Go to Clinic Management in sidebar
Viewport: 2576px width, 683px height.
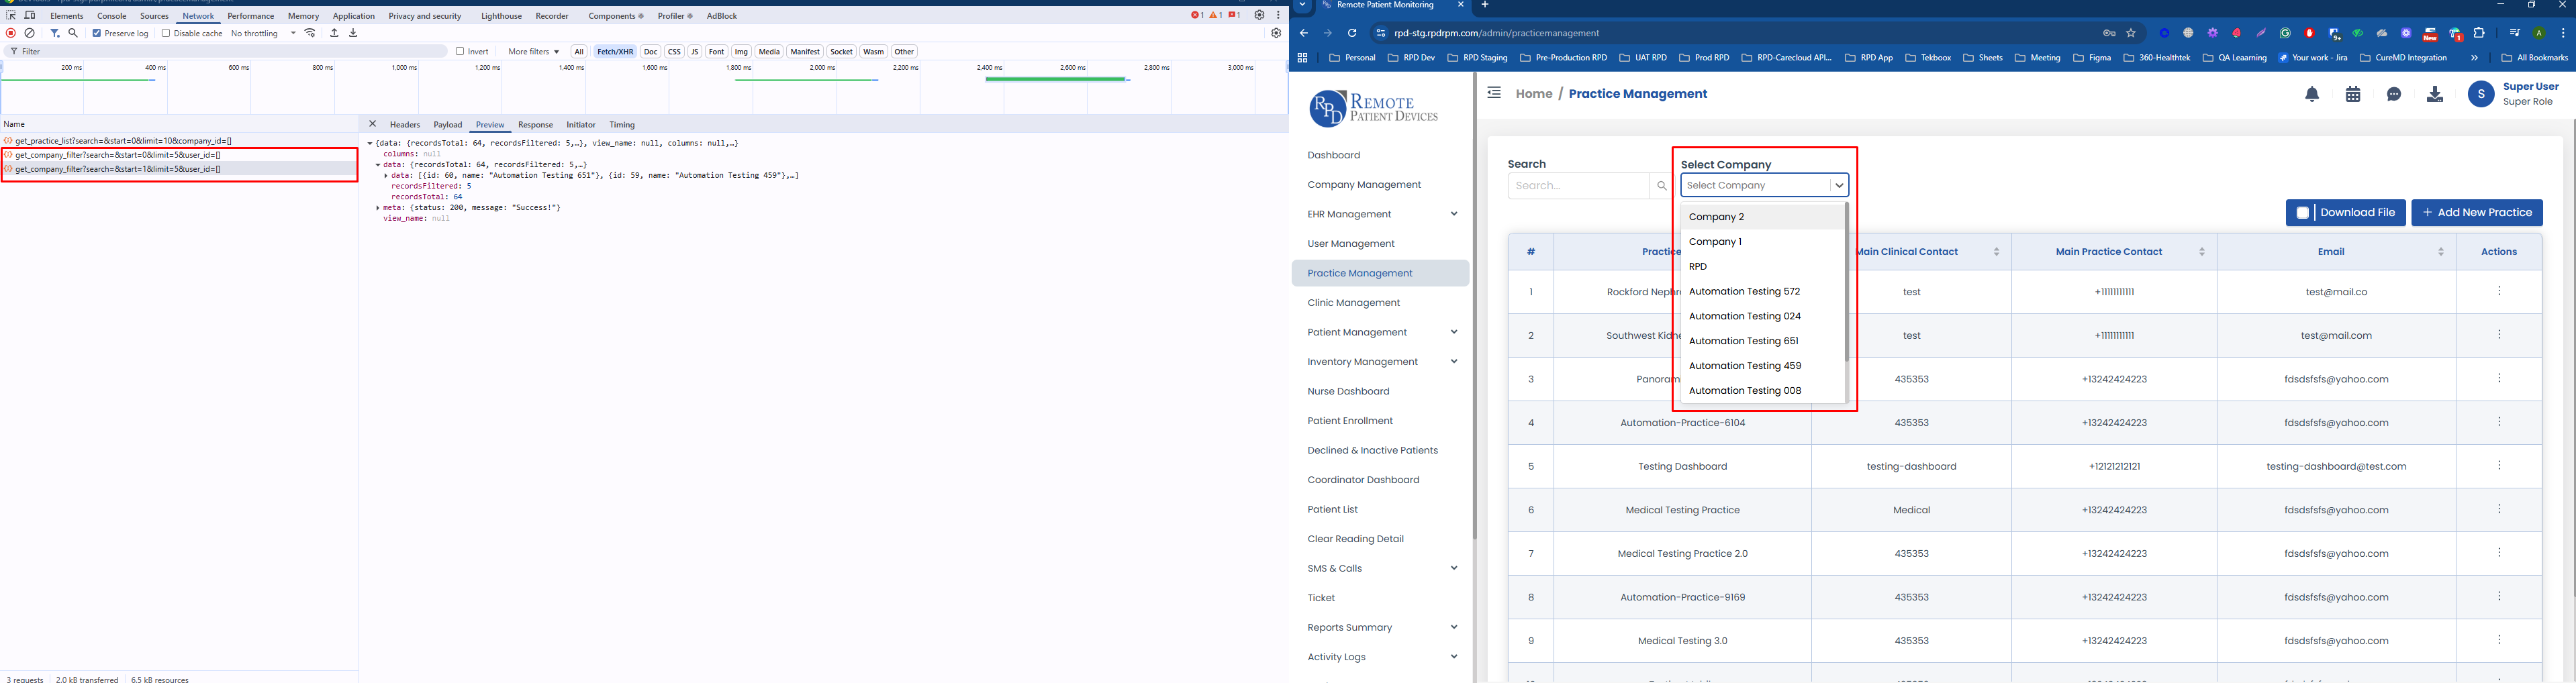pos(1353,303)
